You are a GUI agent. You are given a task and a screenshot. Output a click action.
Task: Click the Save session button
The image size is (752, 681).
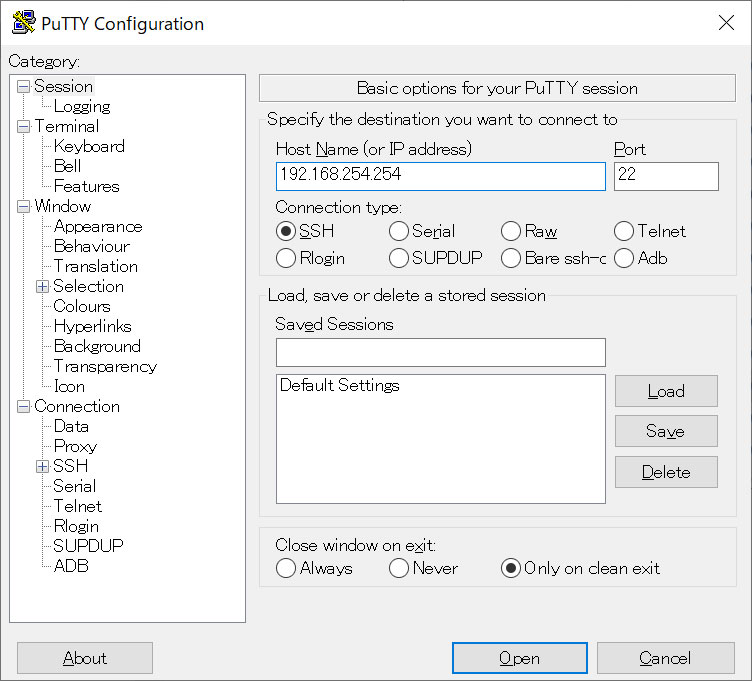[x=666, y=431]
